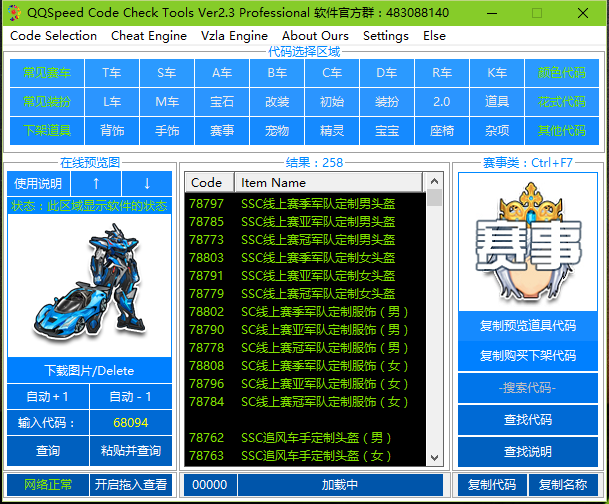Select the T车 category
The width and height of the screenshot is (609, 504).
[112, 73]
